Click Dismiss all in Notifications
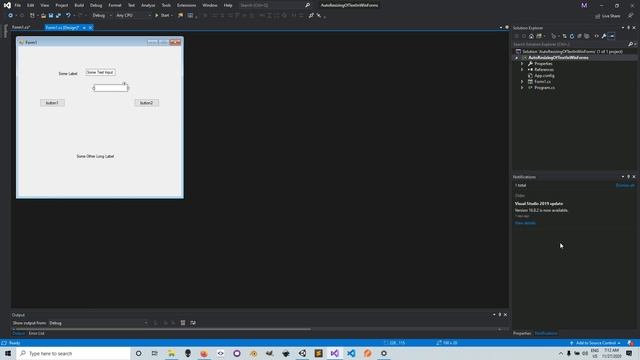640x360 pixels. (625, 185)
